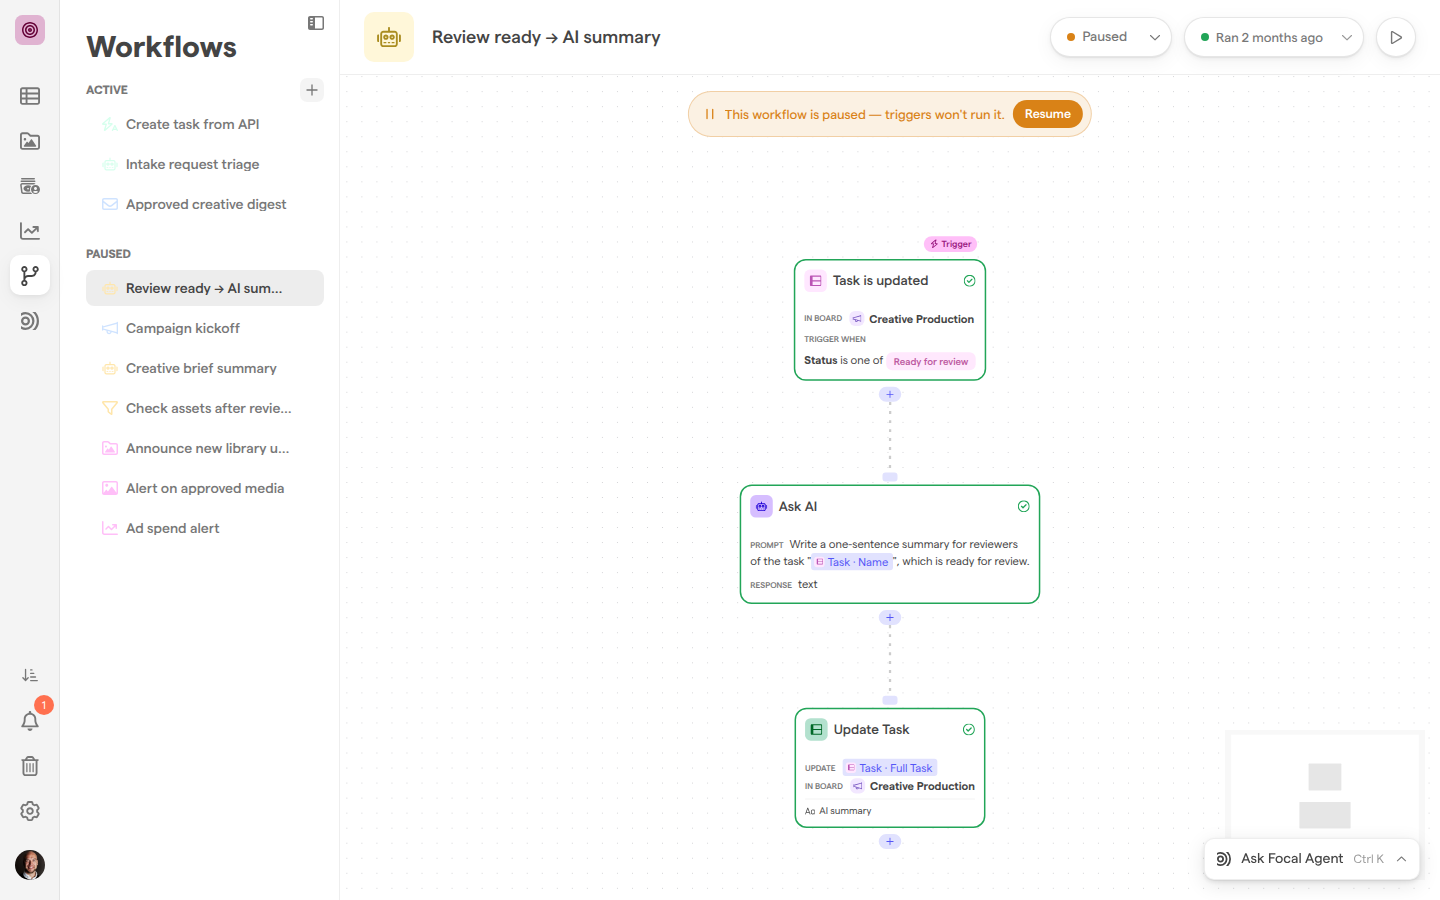Click the Task · Full Task variable chip
1440x900 pixels.
(890, 768)
